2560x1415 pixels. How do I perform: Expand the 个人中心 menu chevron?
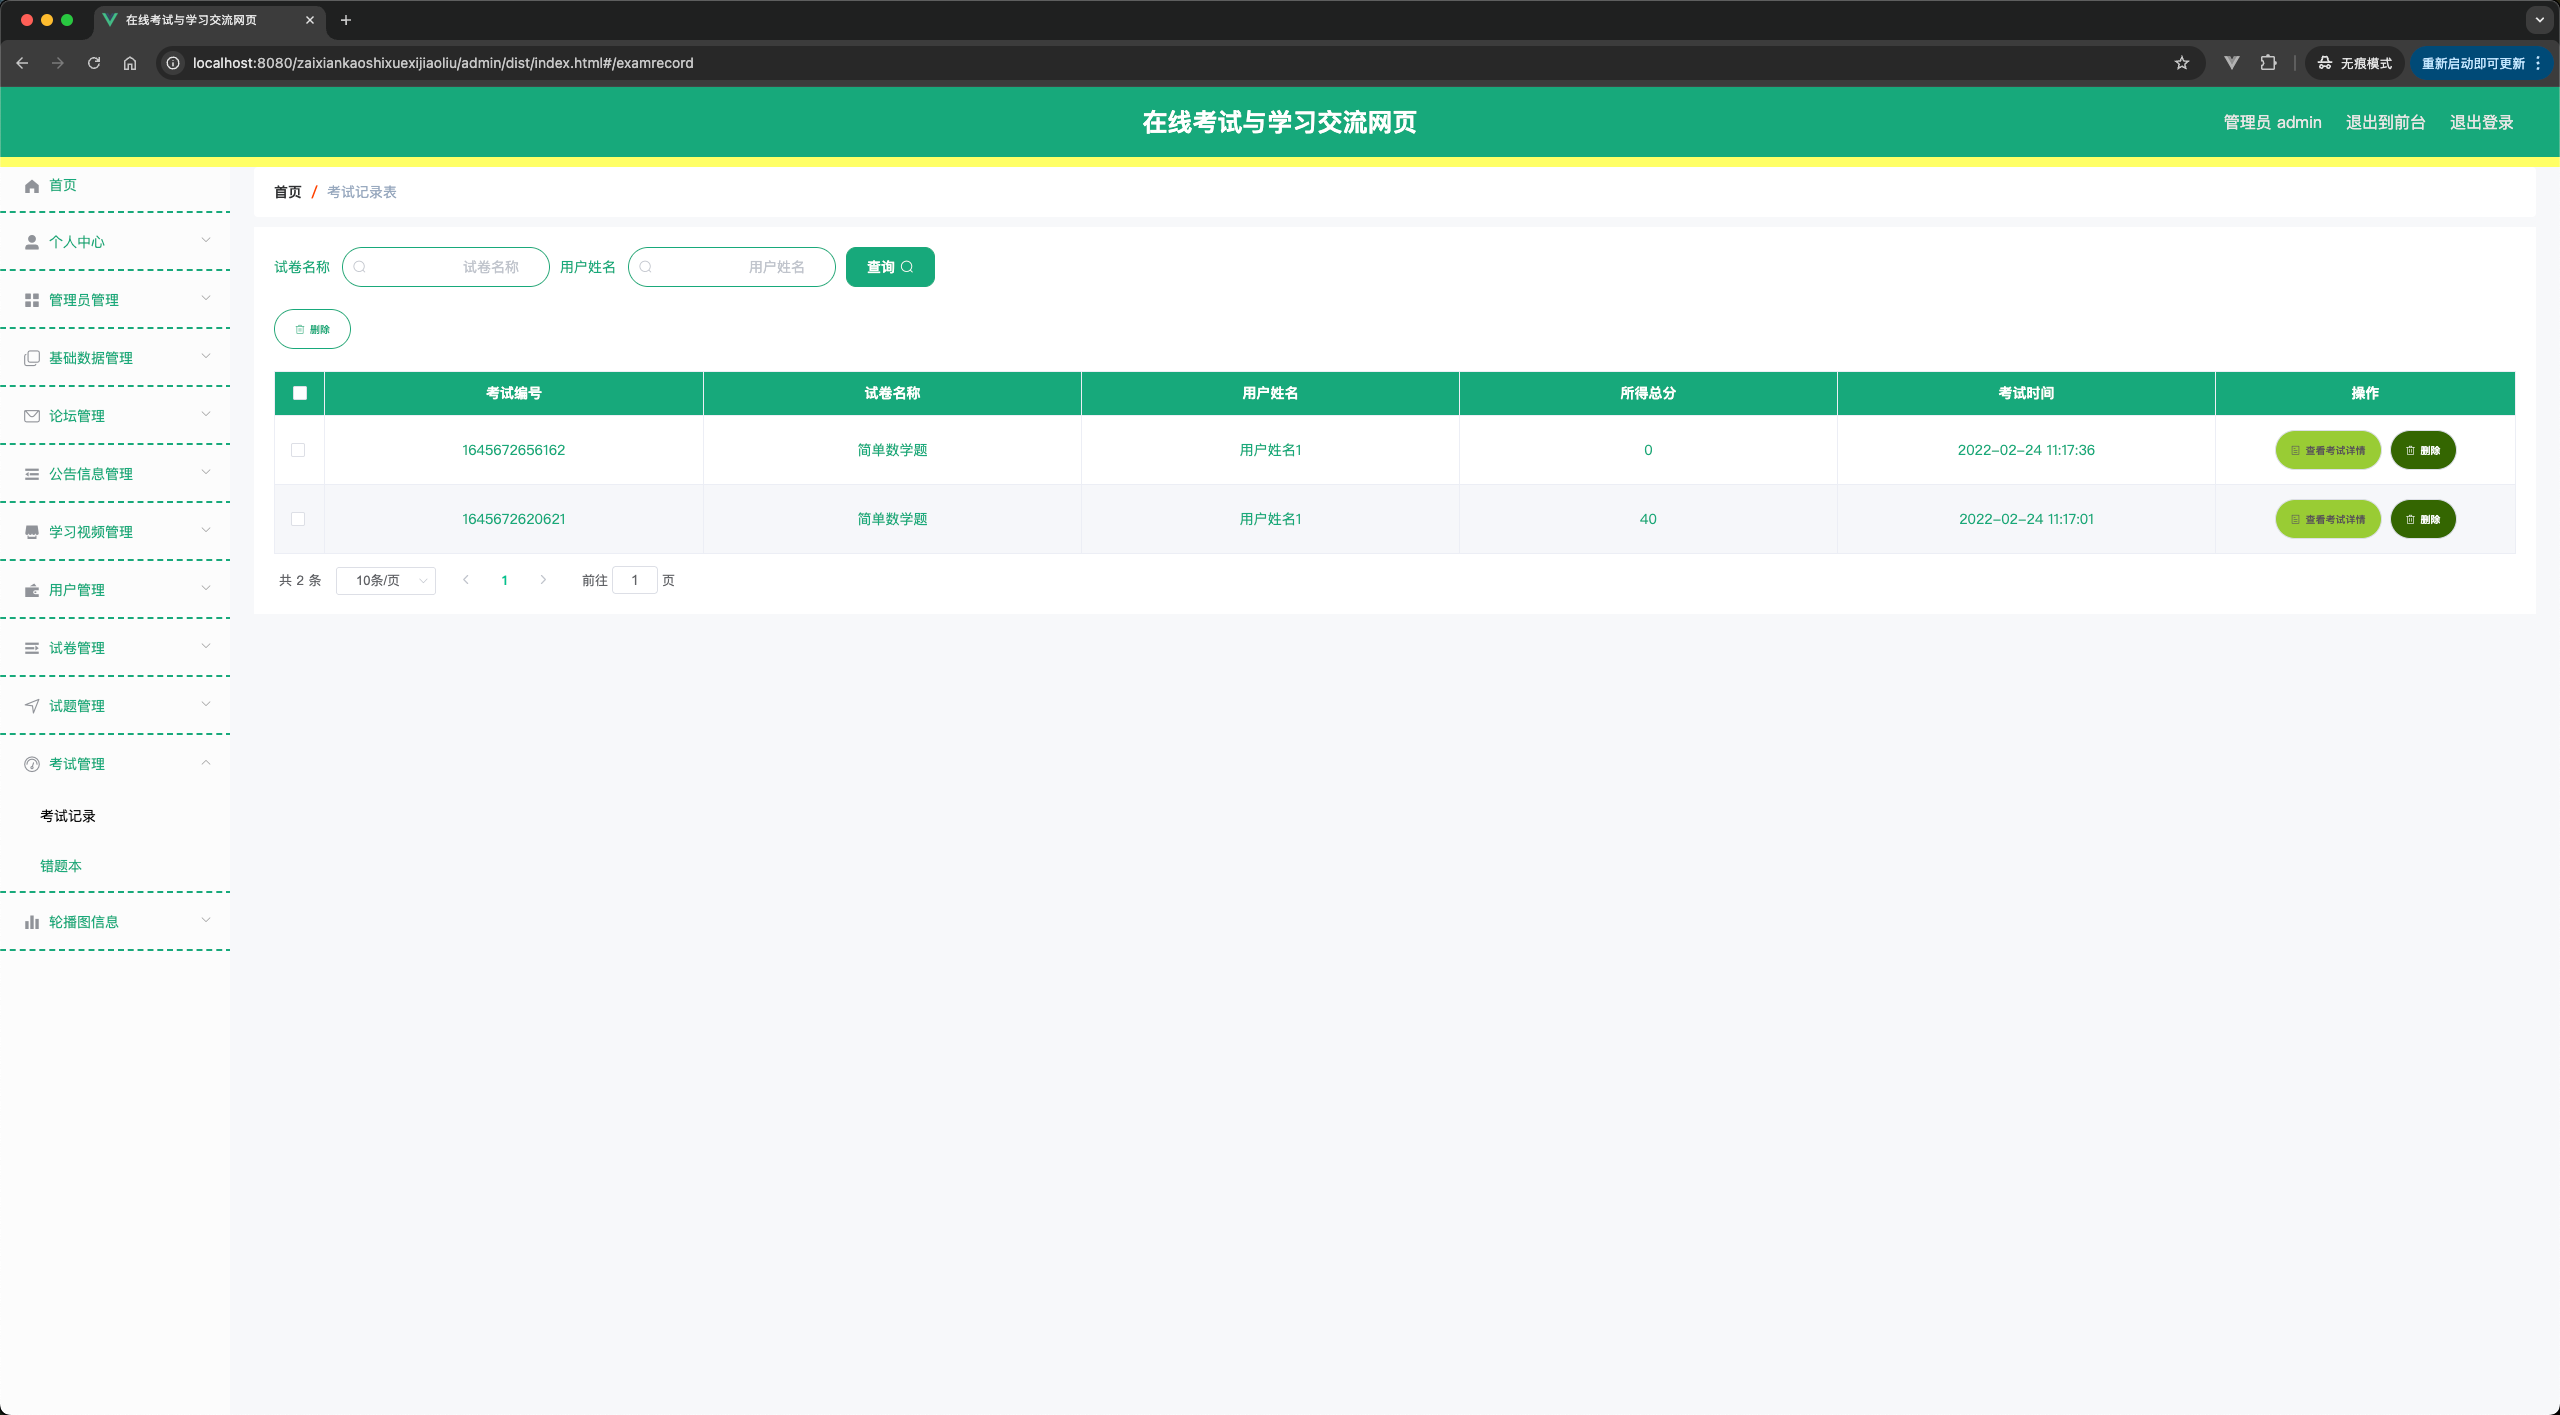[x=206, y=240]
